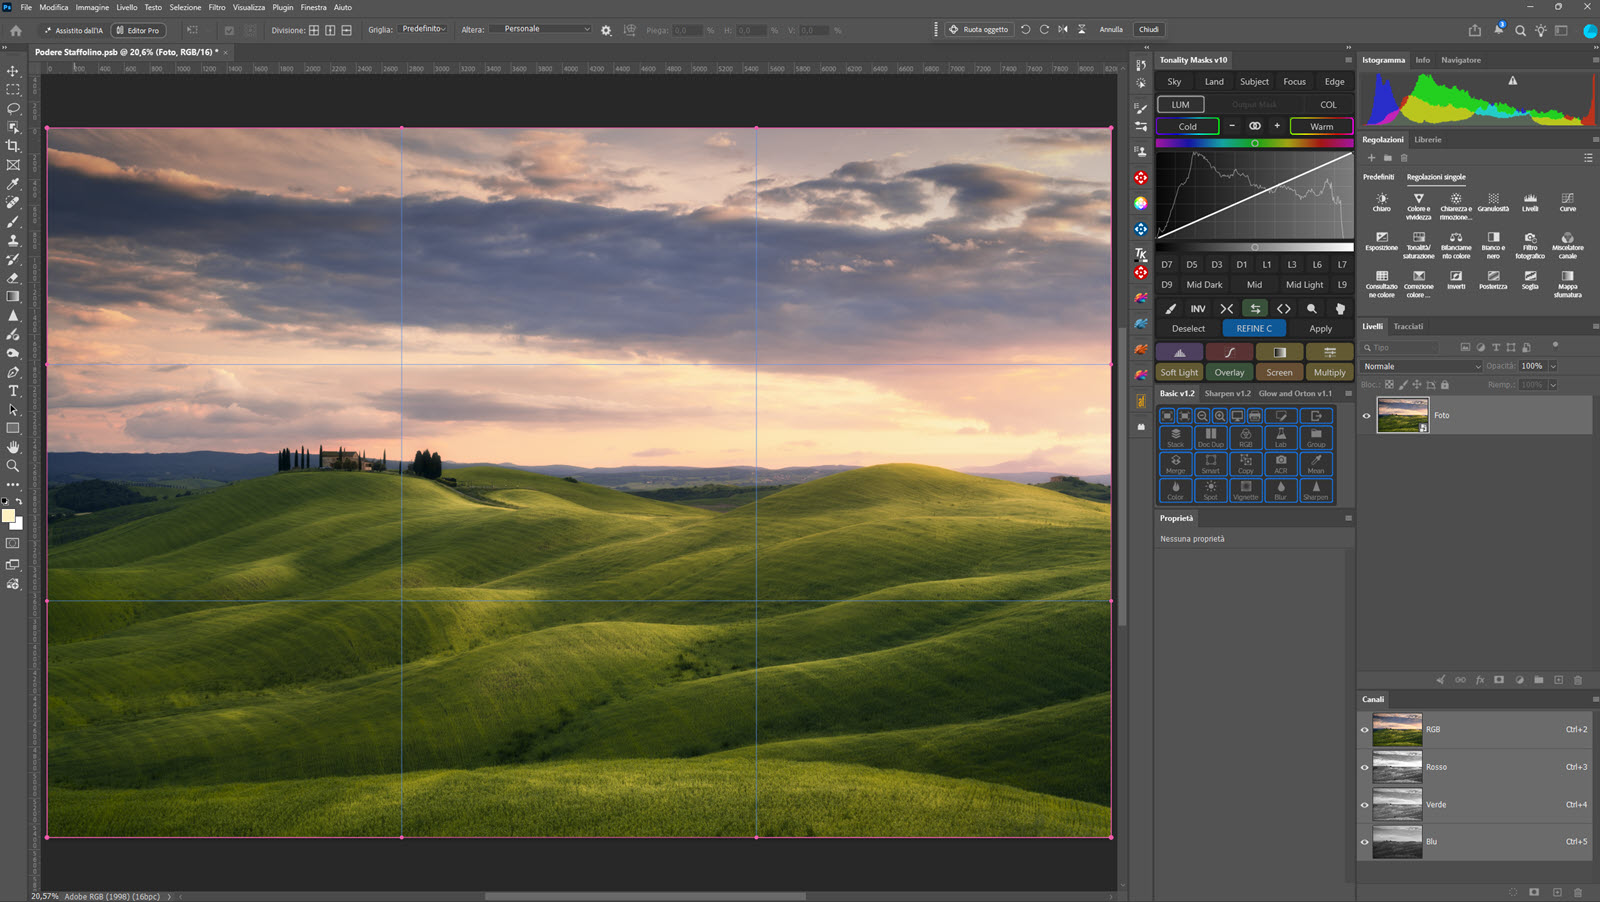1600x902 pixels.
Task: Select the Type tool
Action: pos(13,391)
